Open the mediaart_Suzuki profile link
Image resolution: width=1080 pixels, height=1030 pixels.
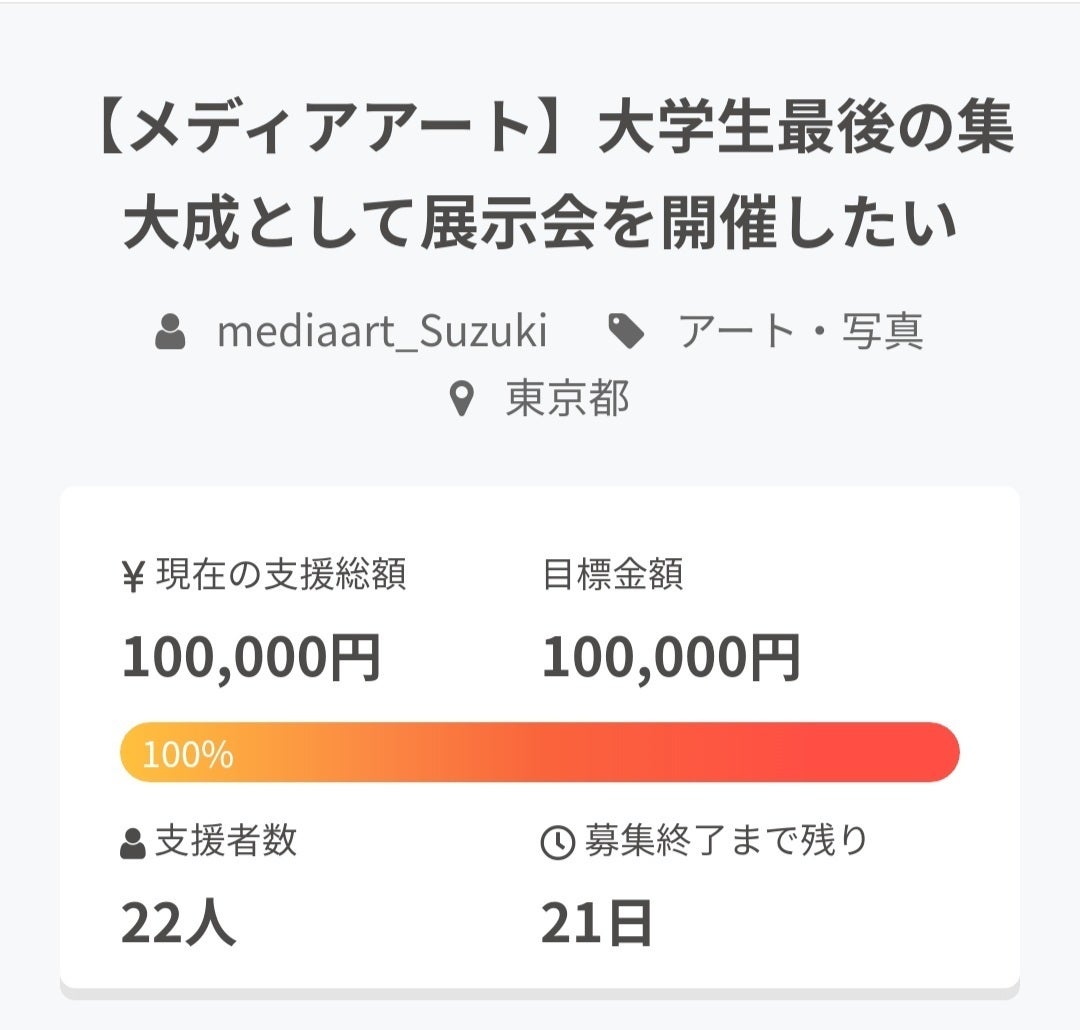click(382, 332)
